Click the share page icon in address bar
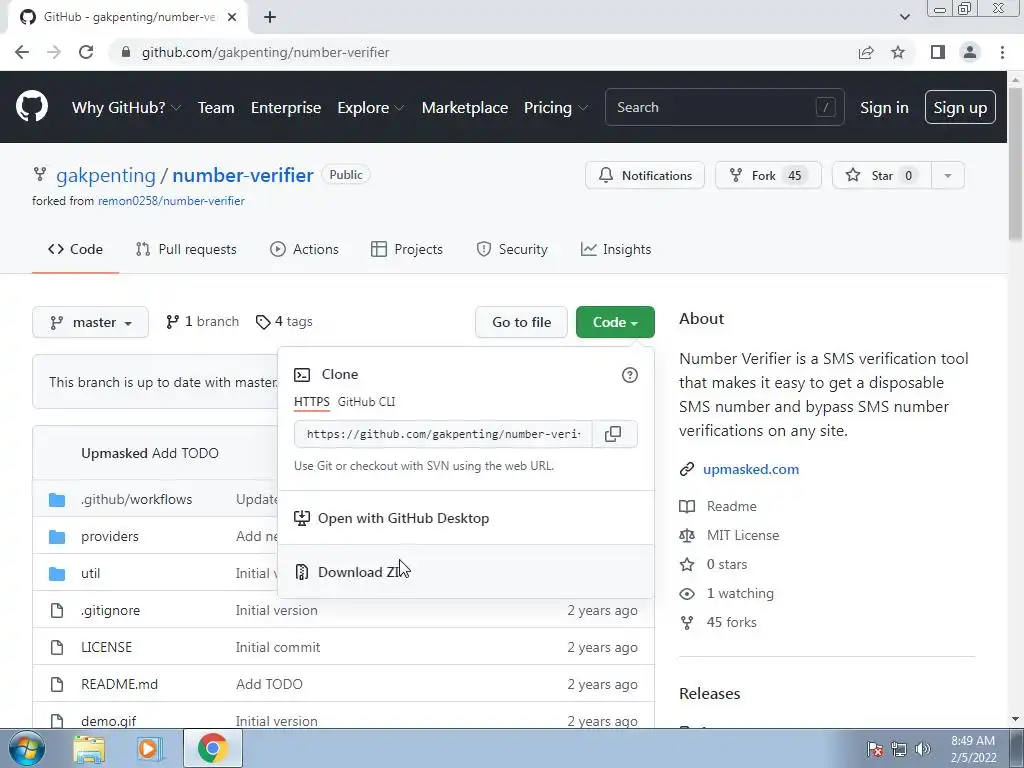Screen dimensions: 1024x768 tap(866, 52)
